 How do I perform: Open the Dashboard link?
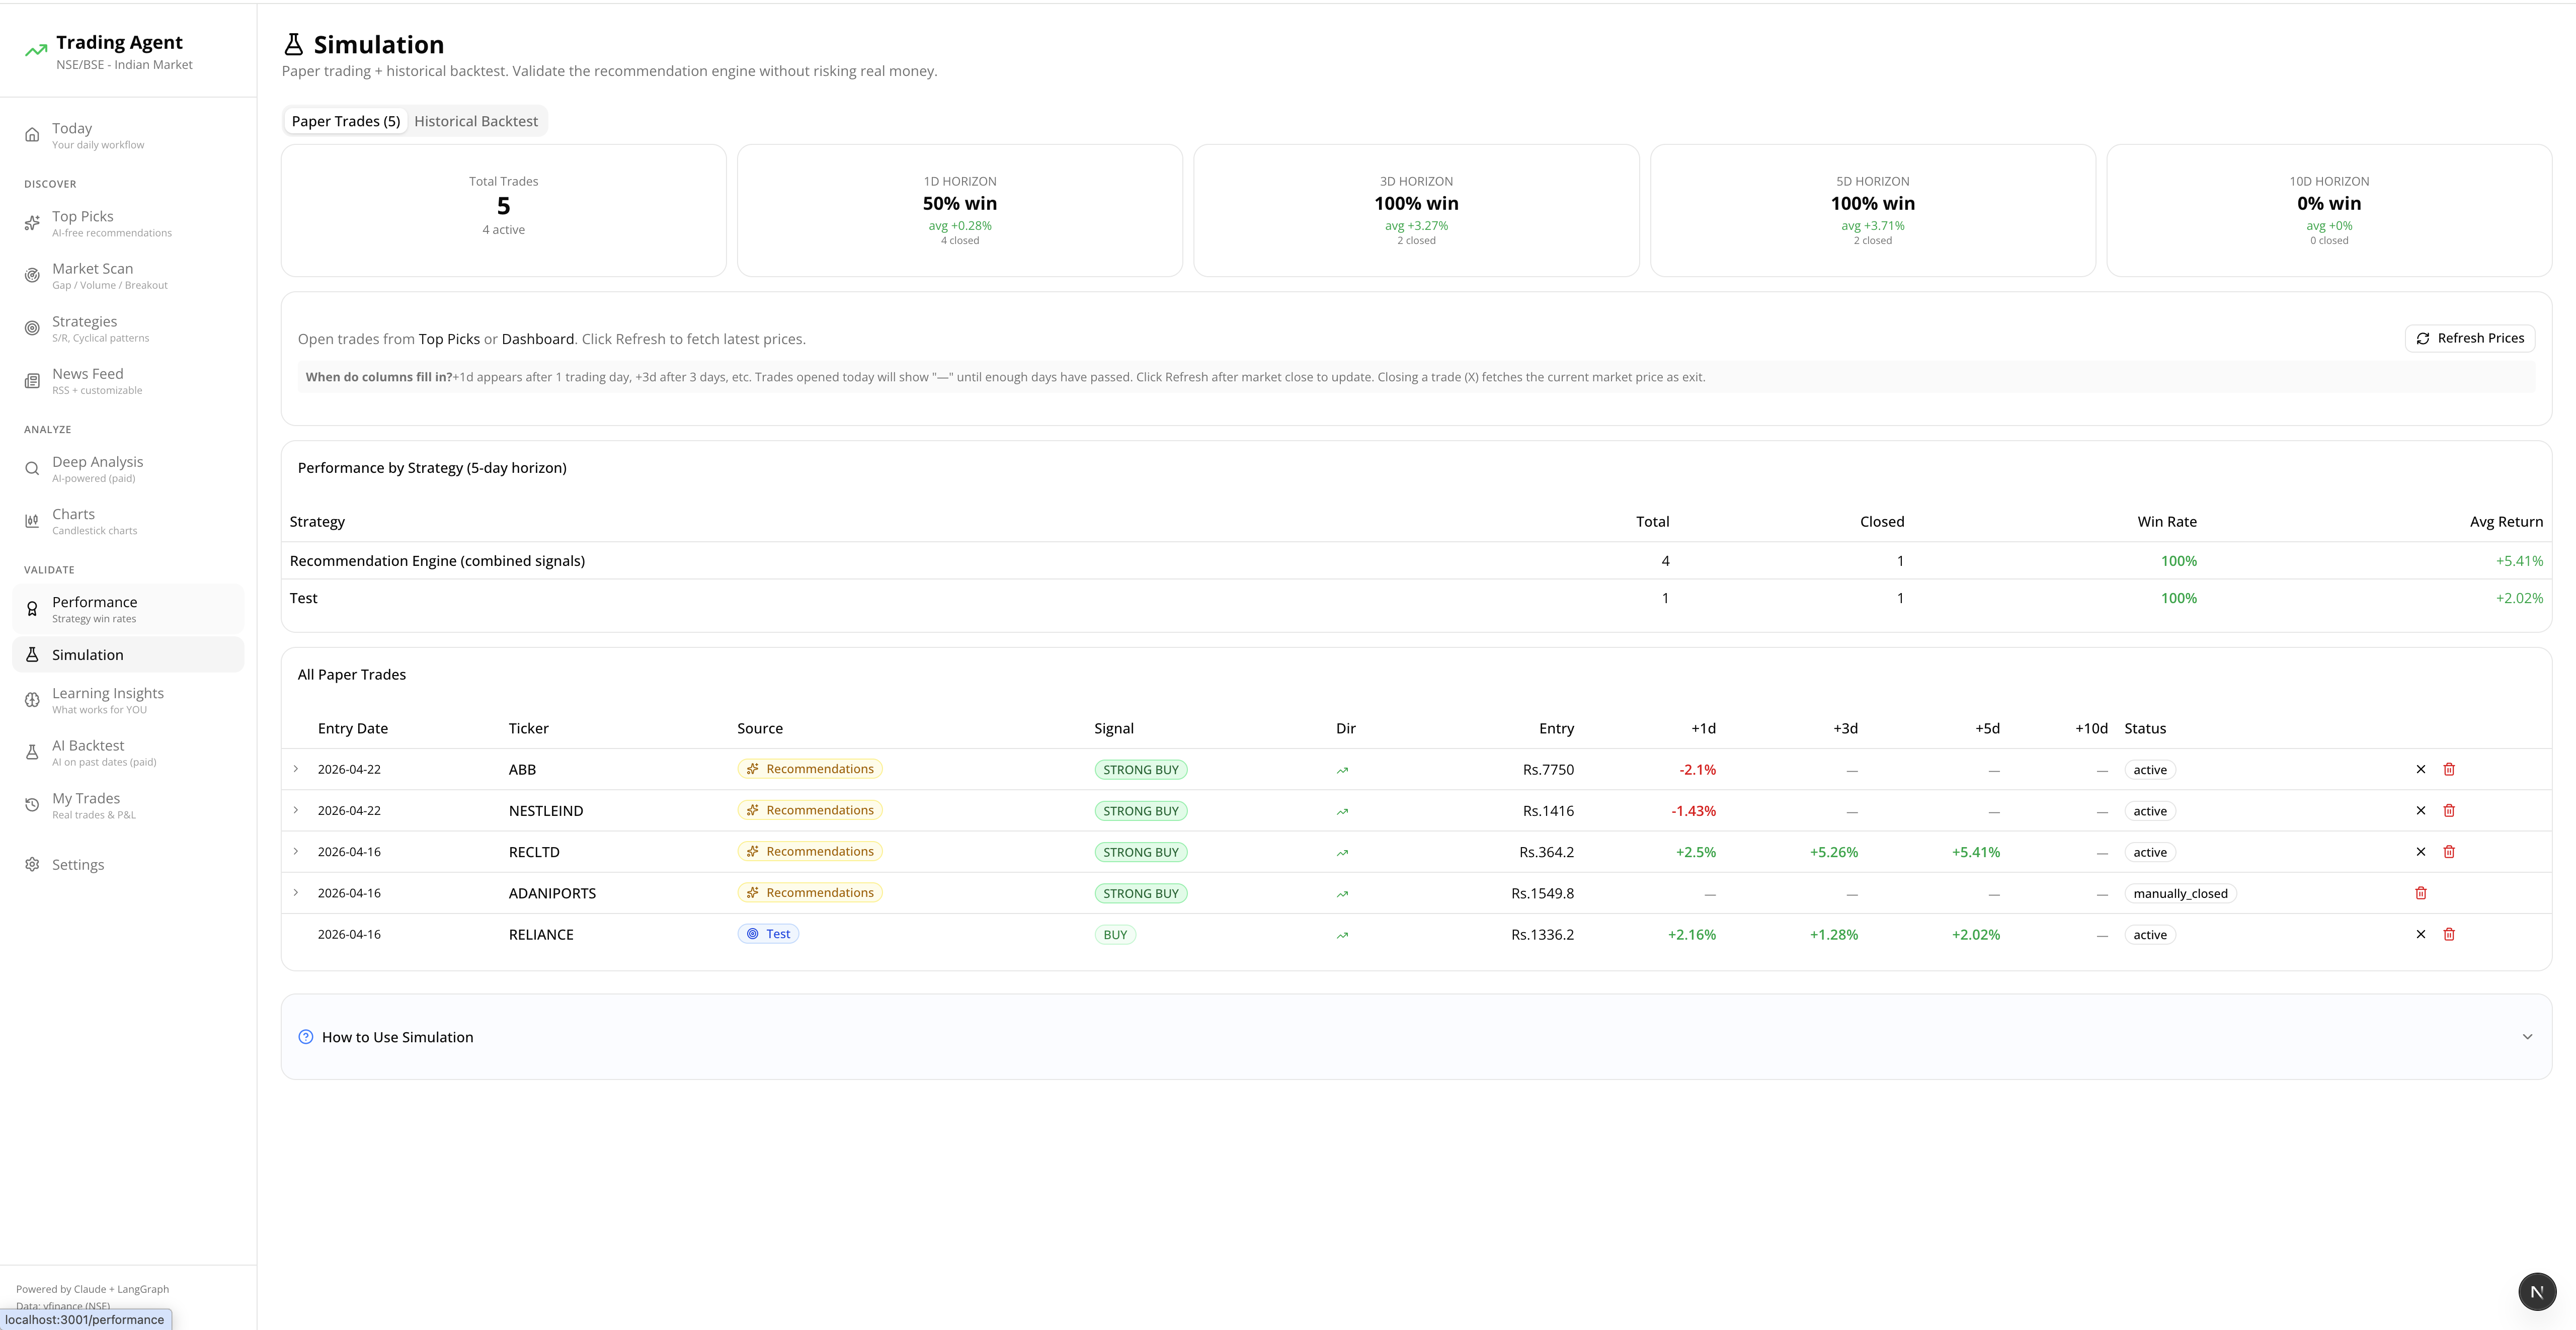(538, 338)
